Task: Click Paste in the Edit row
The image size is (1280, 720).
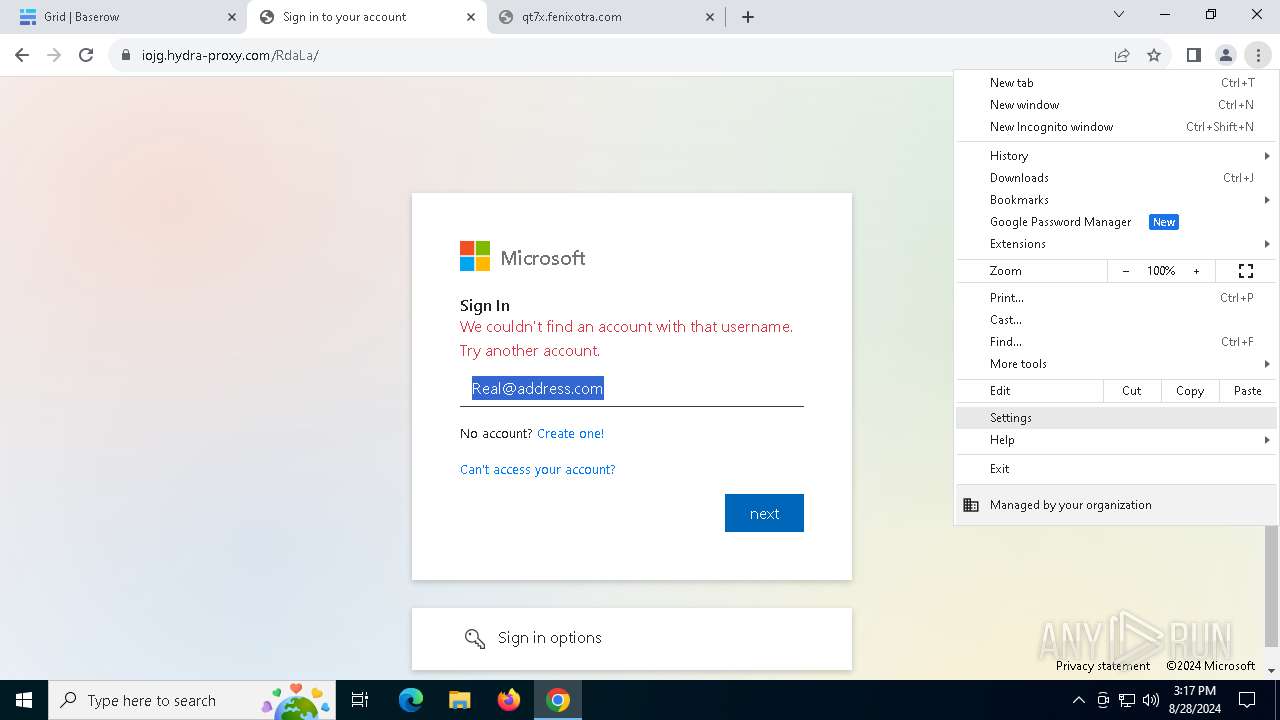Action: point(1248,391)
